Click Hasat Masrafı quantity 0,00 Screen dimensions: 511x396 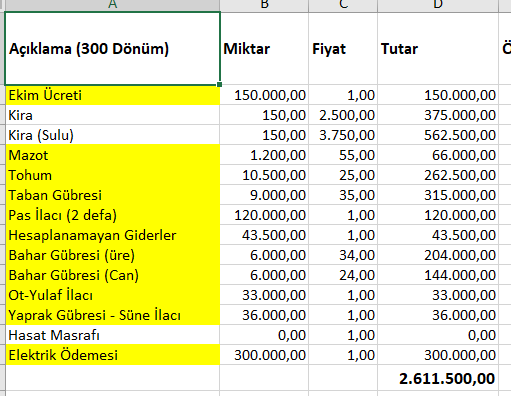click(x=264, y=335)
